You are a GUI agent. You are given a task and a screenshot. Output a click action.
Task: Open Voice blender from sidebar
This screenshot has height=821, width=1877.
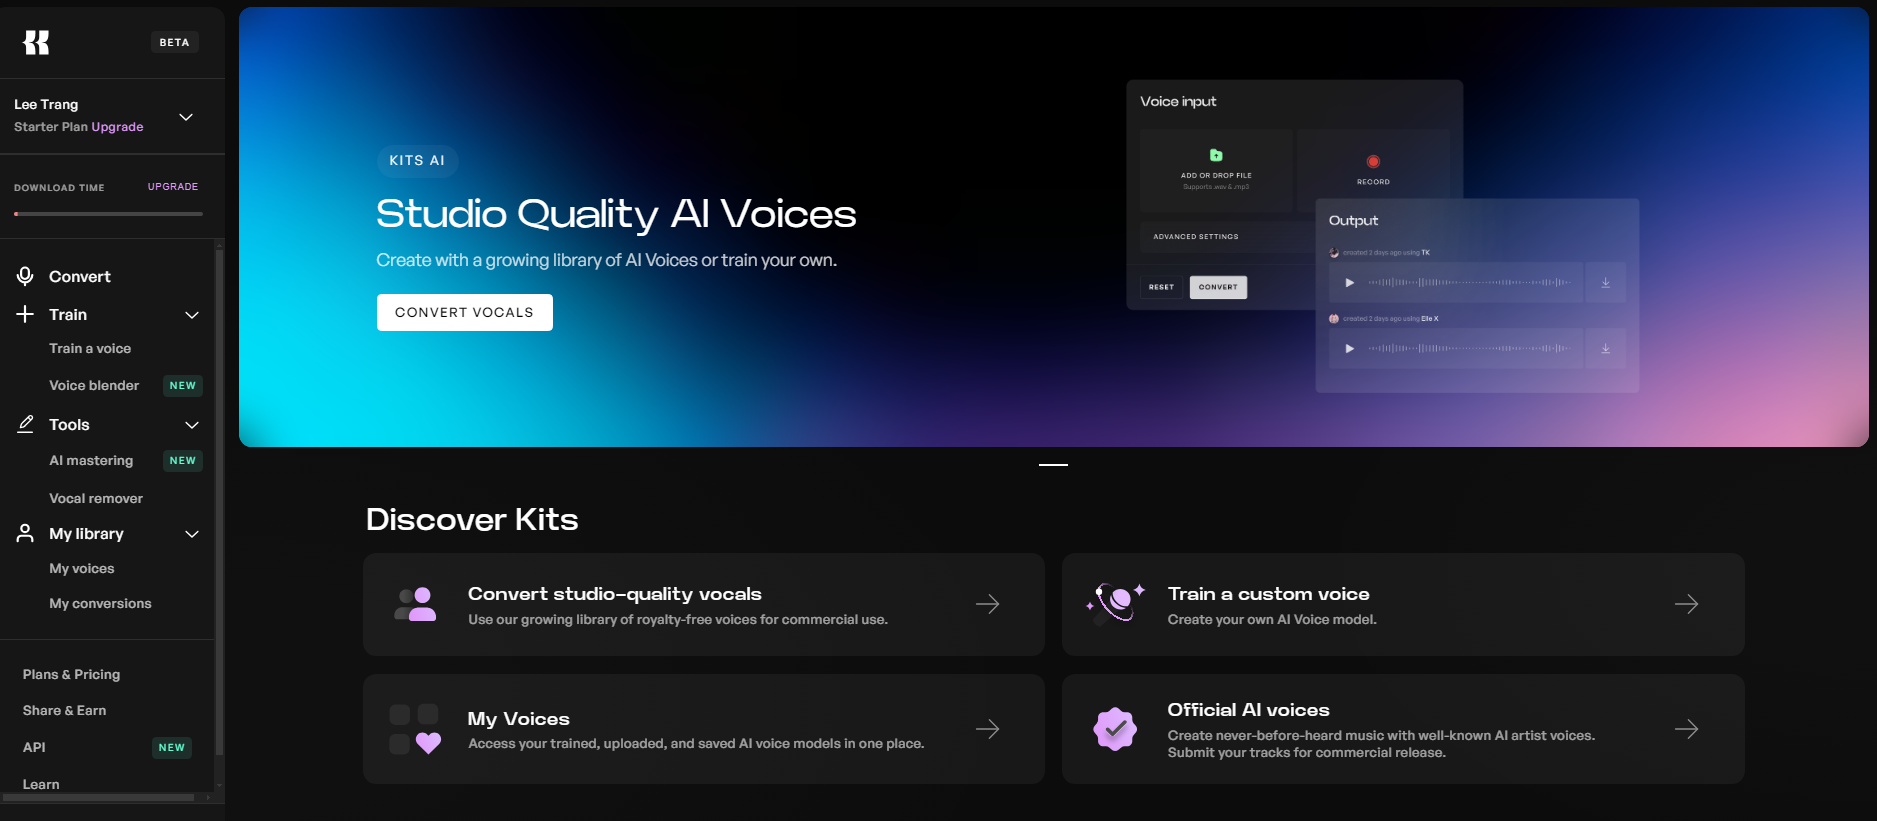tap(94, 386)
